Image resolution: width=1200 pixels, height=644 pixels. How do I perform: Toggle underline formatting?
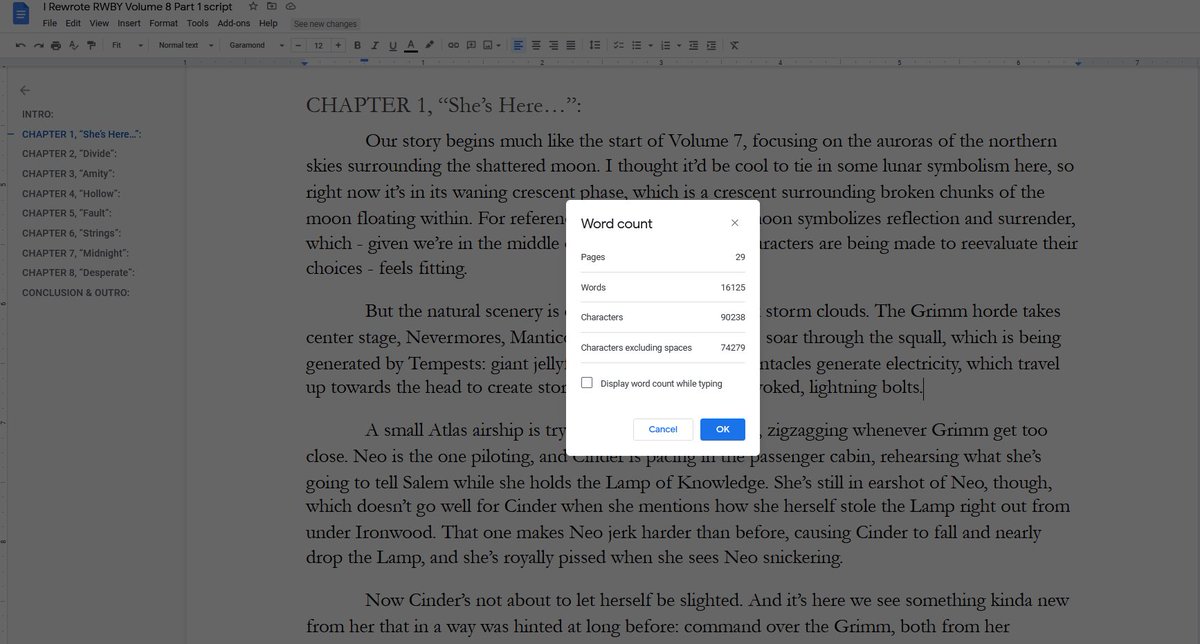pos(393,45)
